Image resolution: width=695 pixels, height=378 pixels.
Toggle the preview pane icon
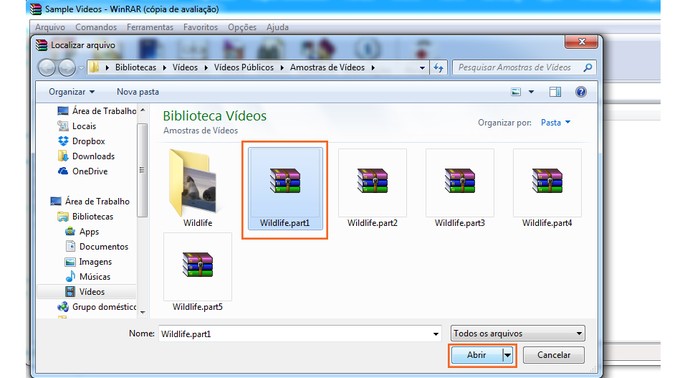point(555,92)
